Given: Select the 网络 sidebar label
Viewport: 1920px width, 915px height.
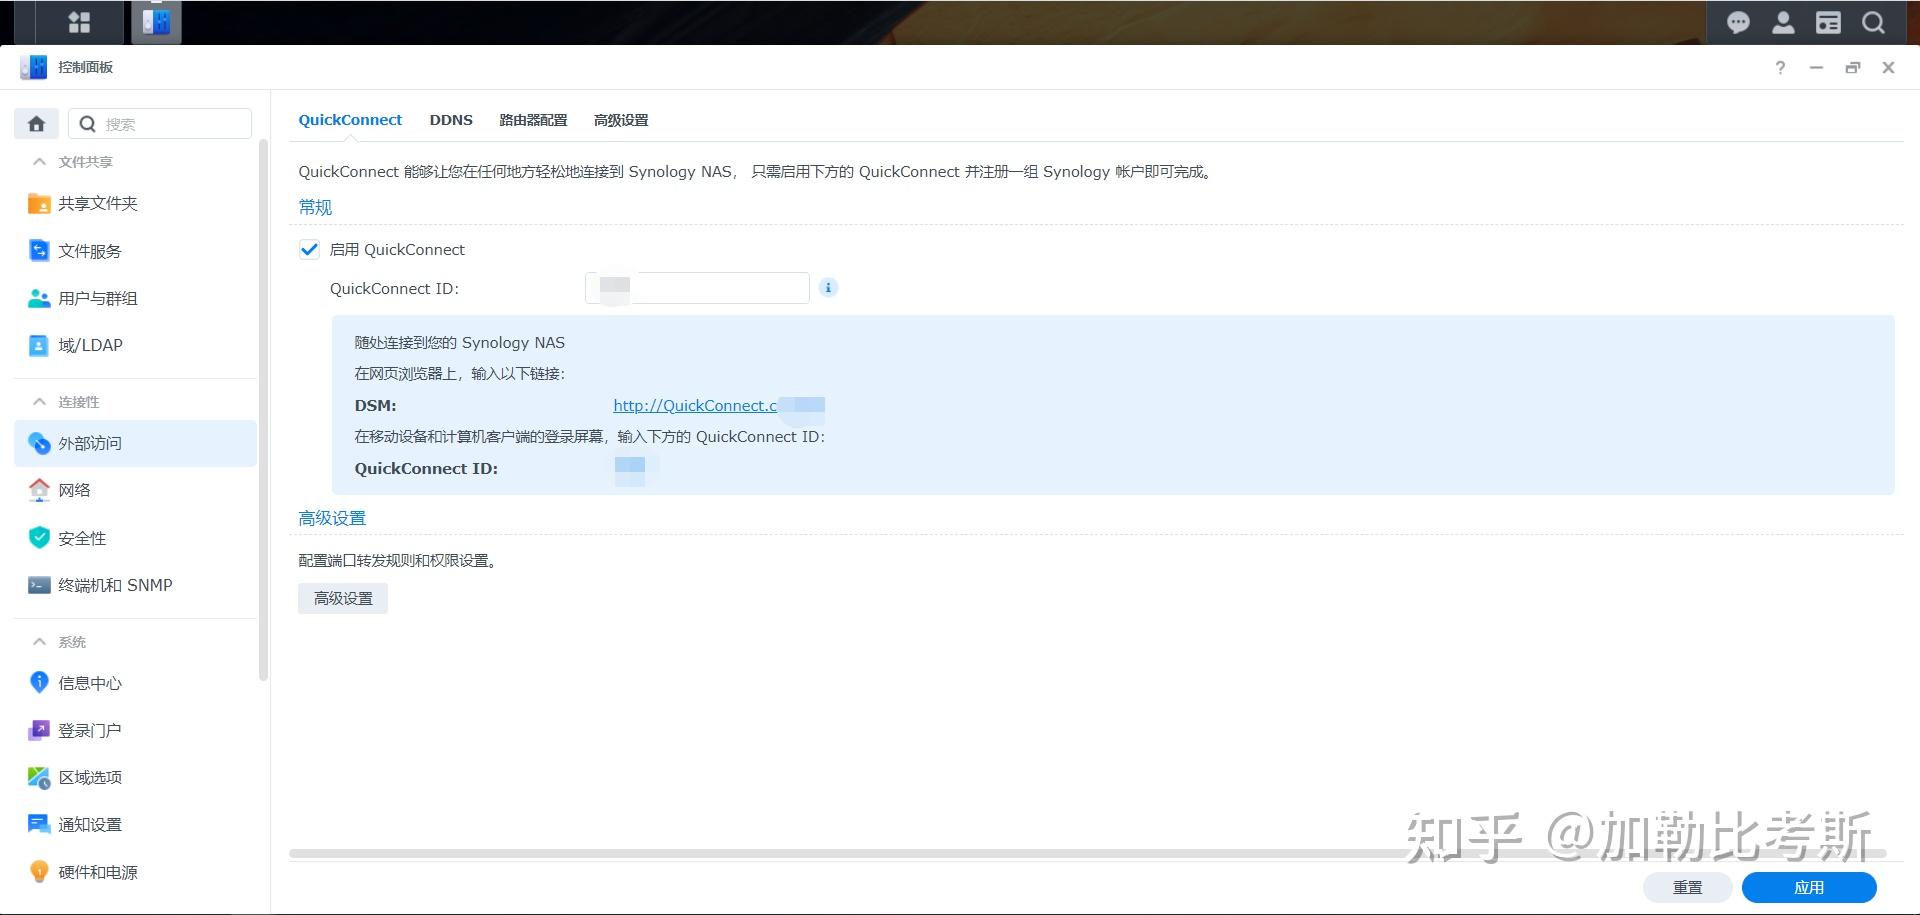Looking at the screenshot, I should point(74,490).
